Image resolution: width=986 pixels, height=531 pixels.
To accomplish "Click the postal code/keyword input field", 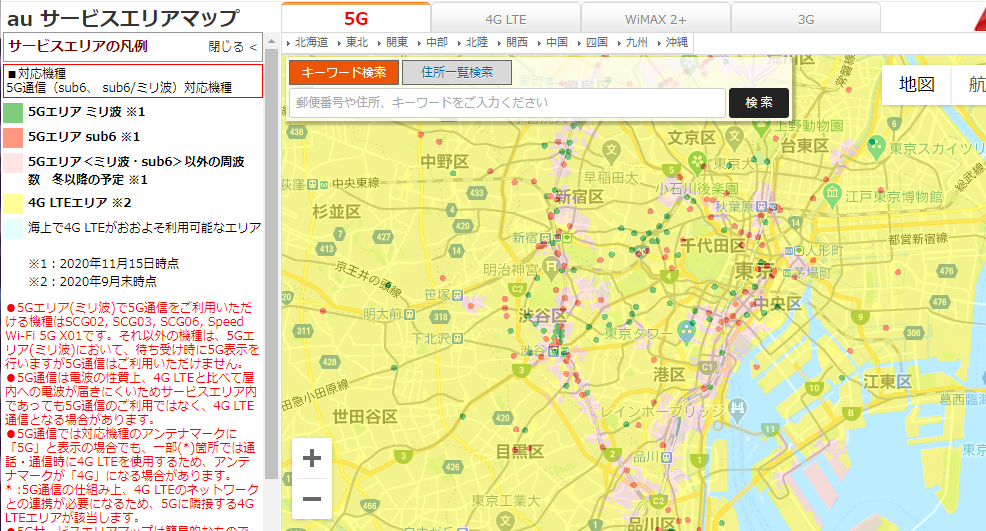I will pos(507,103).
